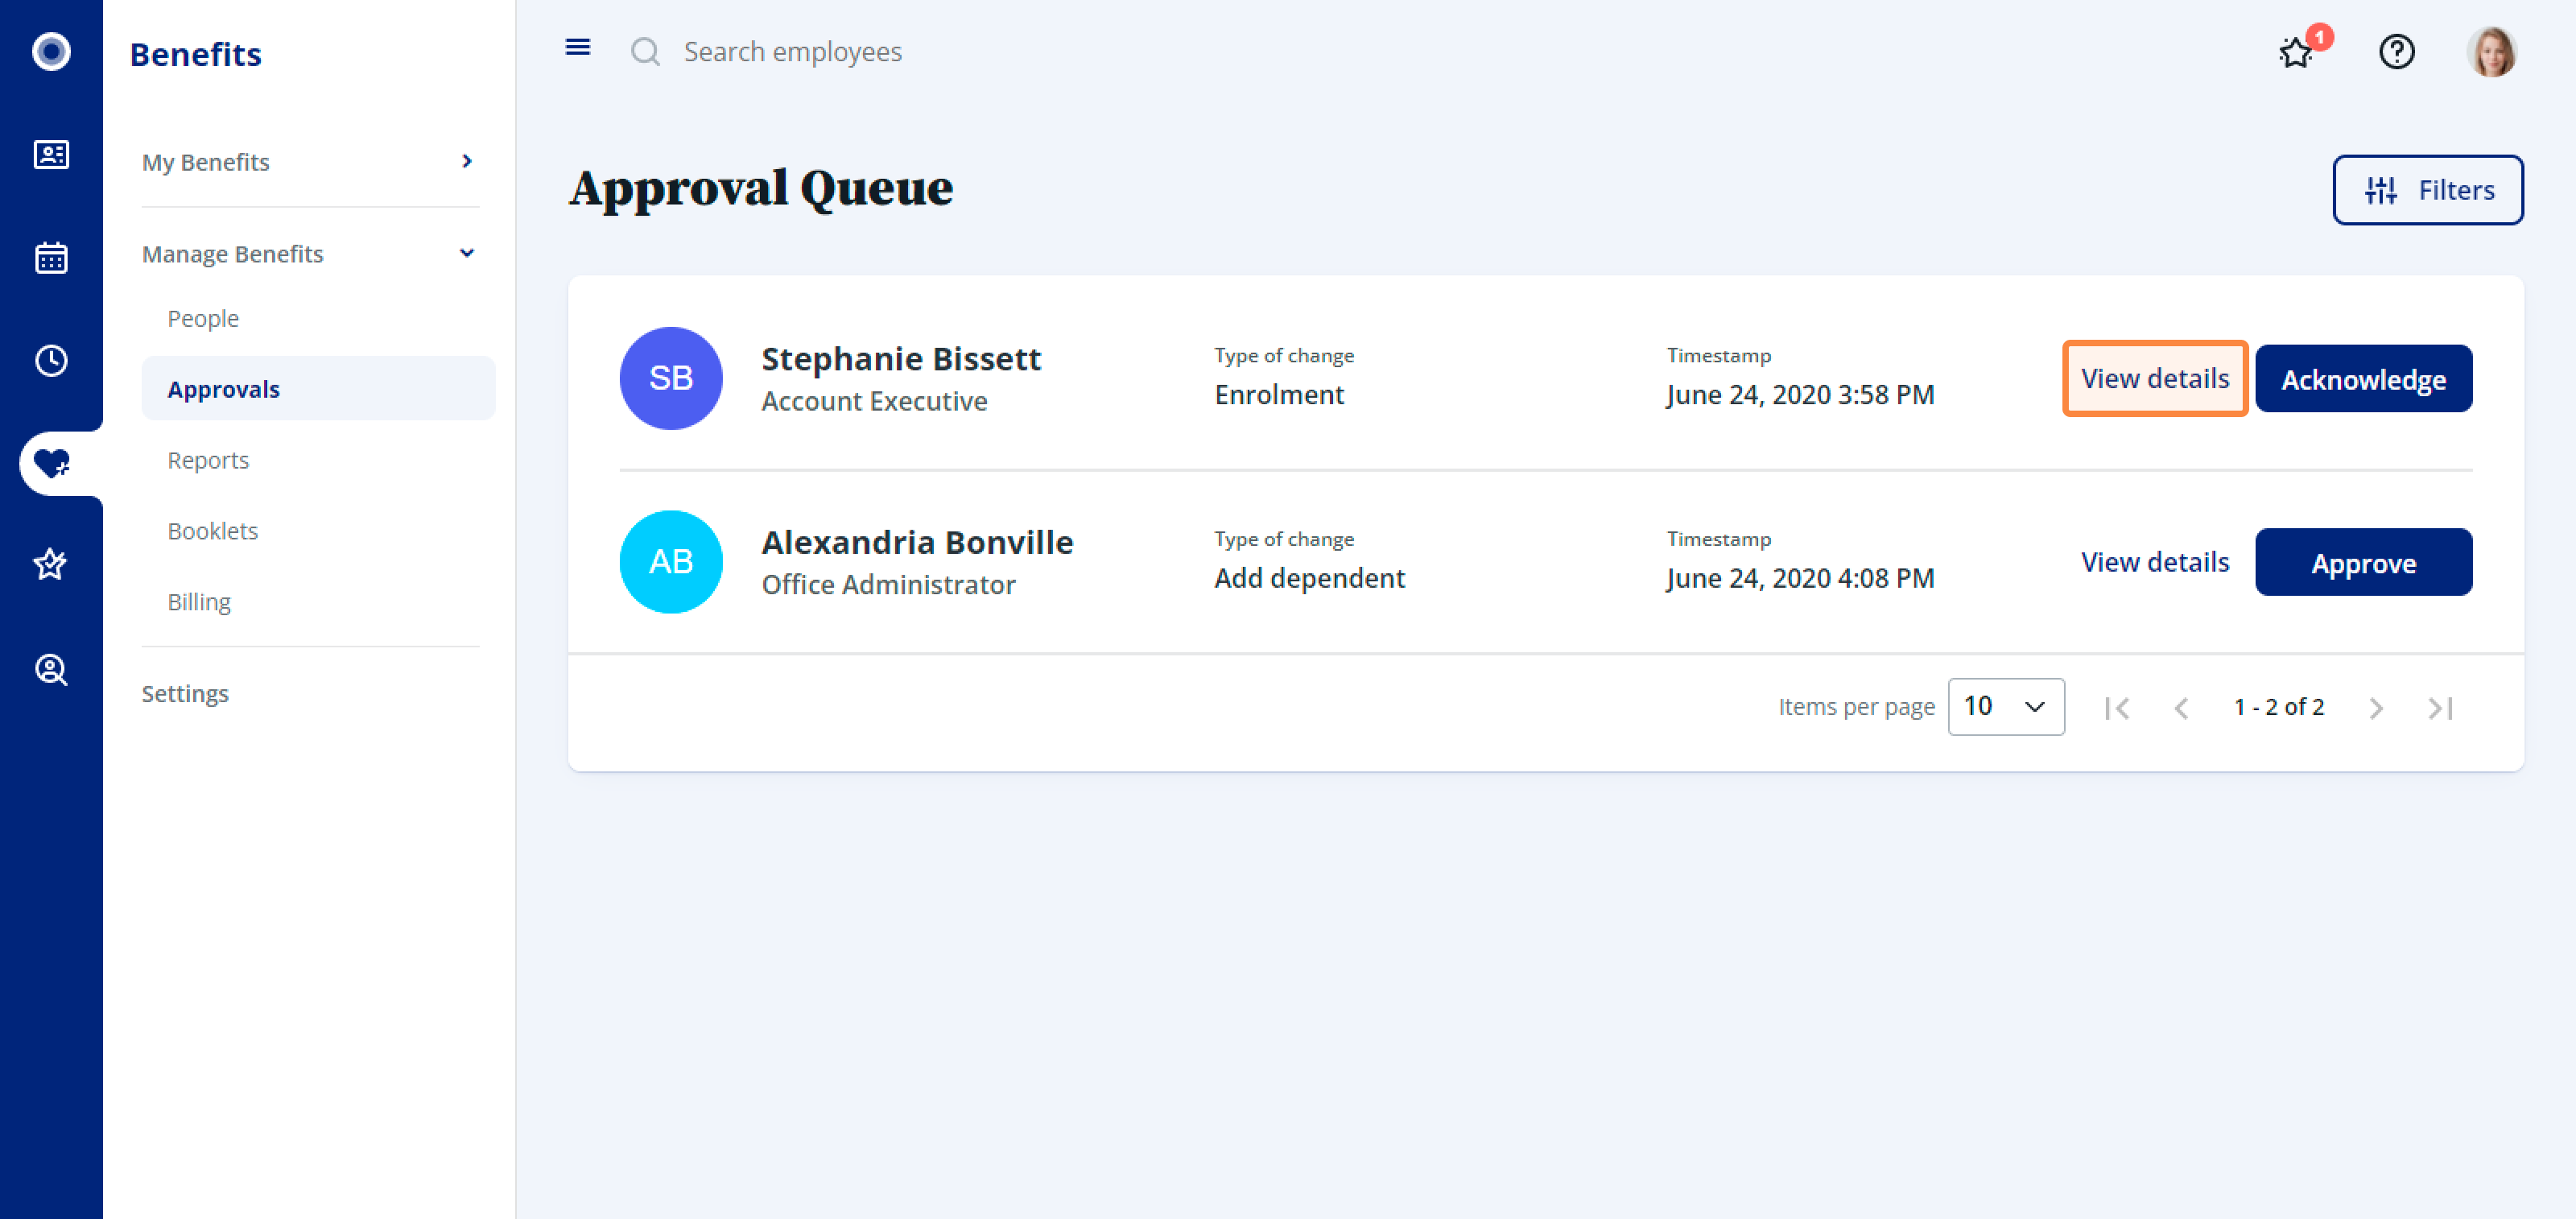
Task: View details for Stephanie Bissett
Action: tap(2155, 378)
